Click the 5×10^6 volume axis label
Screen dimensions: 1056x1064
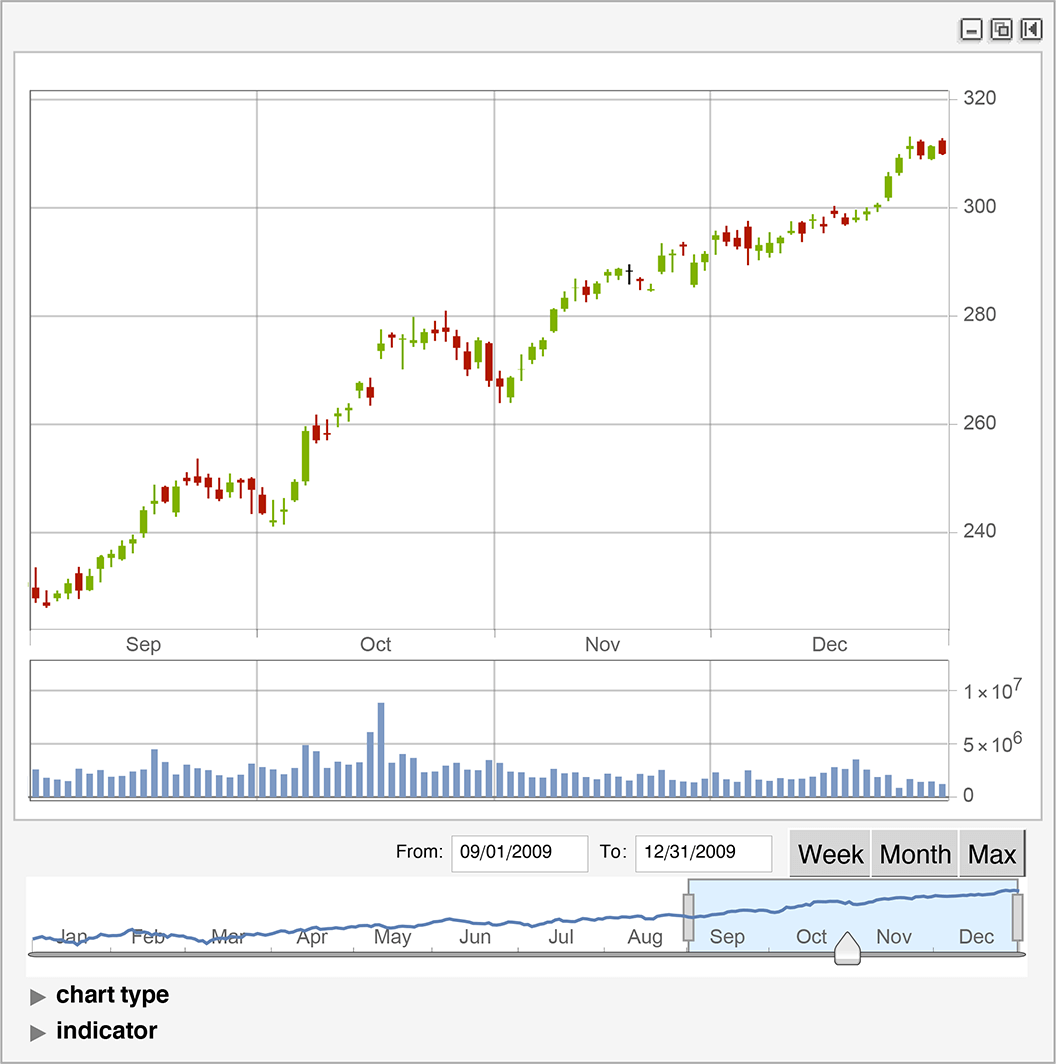[x=993, y=742]
